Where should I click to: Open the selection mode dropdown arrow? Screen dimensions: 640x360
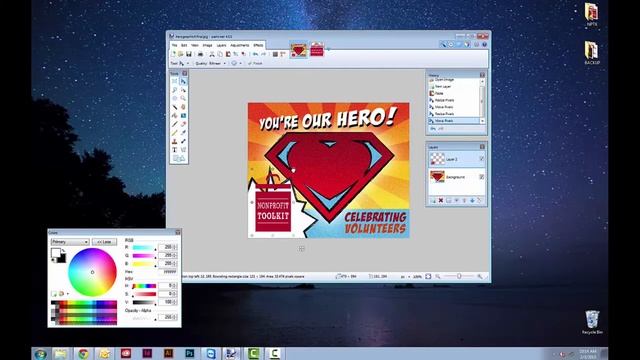(x=240, y=63)
